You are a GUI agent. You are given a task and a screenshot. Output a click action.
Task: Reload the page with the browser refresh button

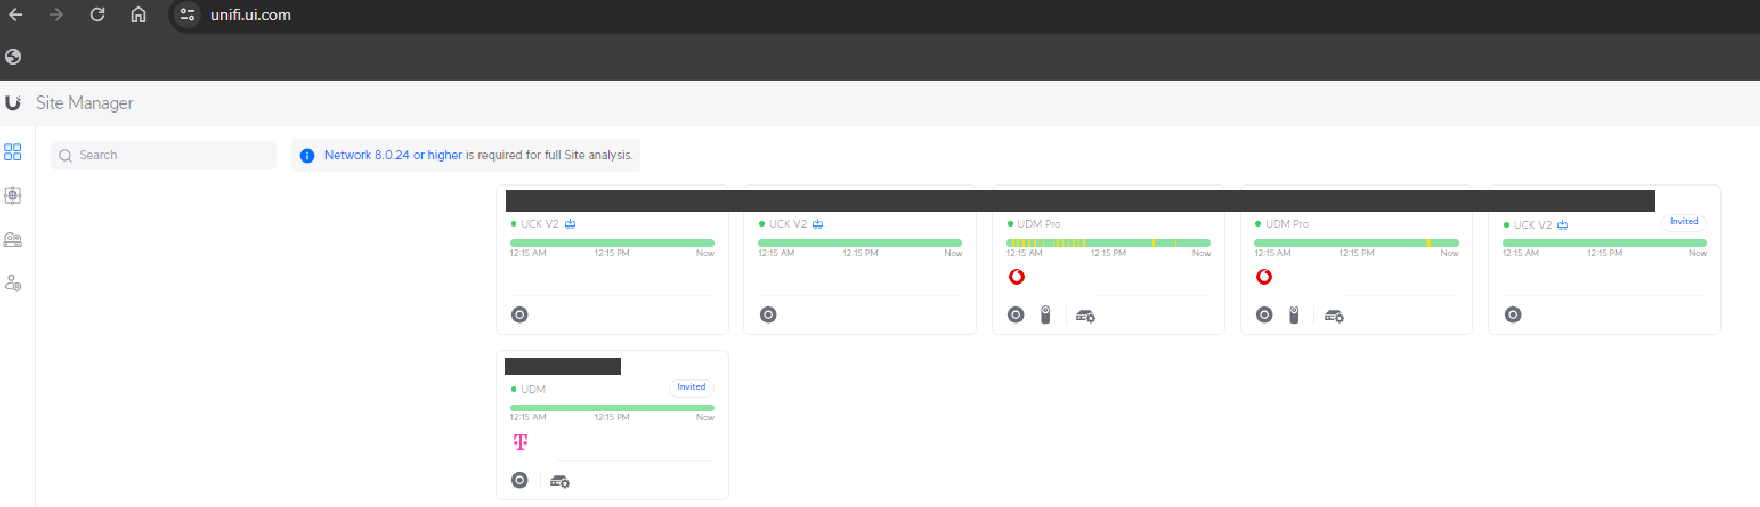click(x=97, y=14)
